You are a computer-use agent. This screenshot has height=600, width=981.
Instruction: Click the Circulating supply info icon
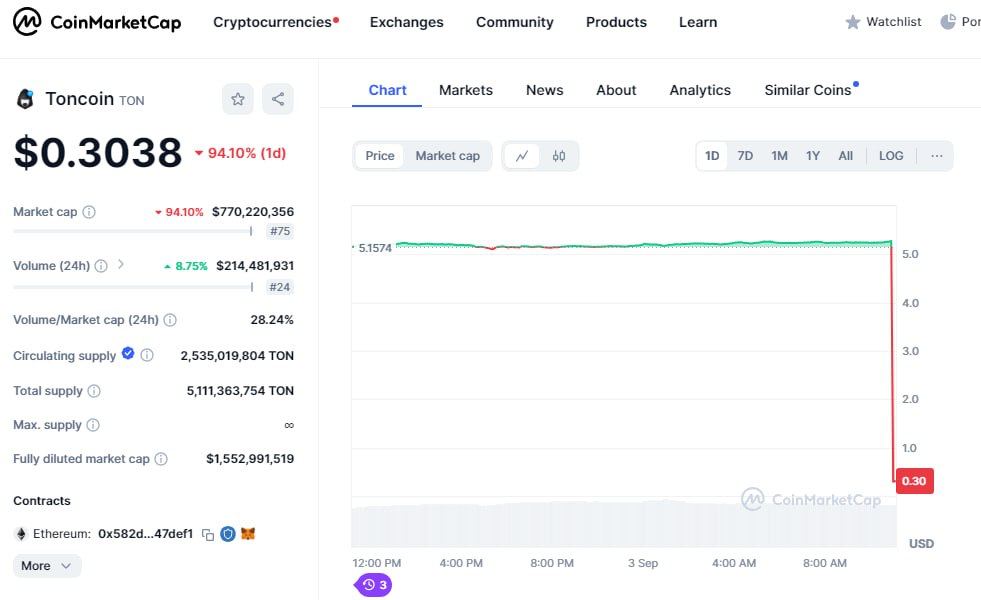(147, 355)
